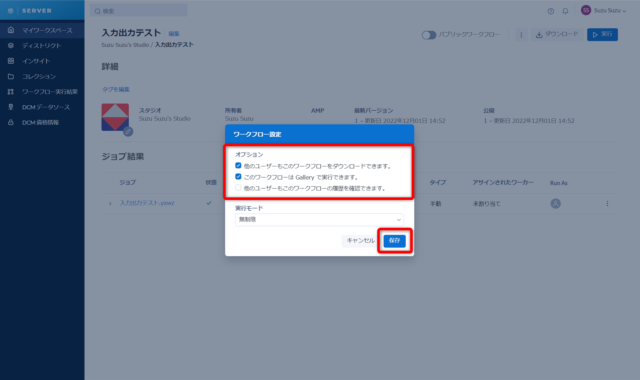640x380 pixels.
Task: Expand the 入力出力テスト.yxwz job row
Action: pos(110,203)
